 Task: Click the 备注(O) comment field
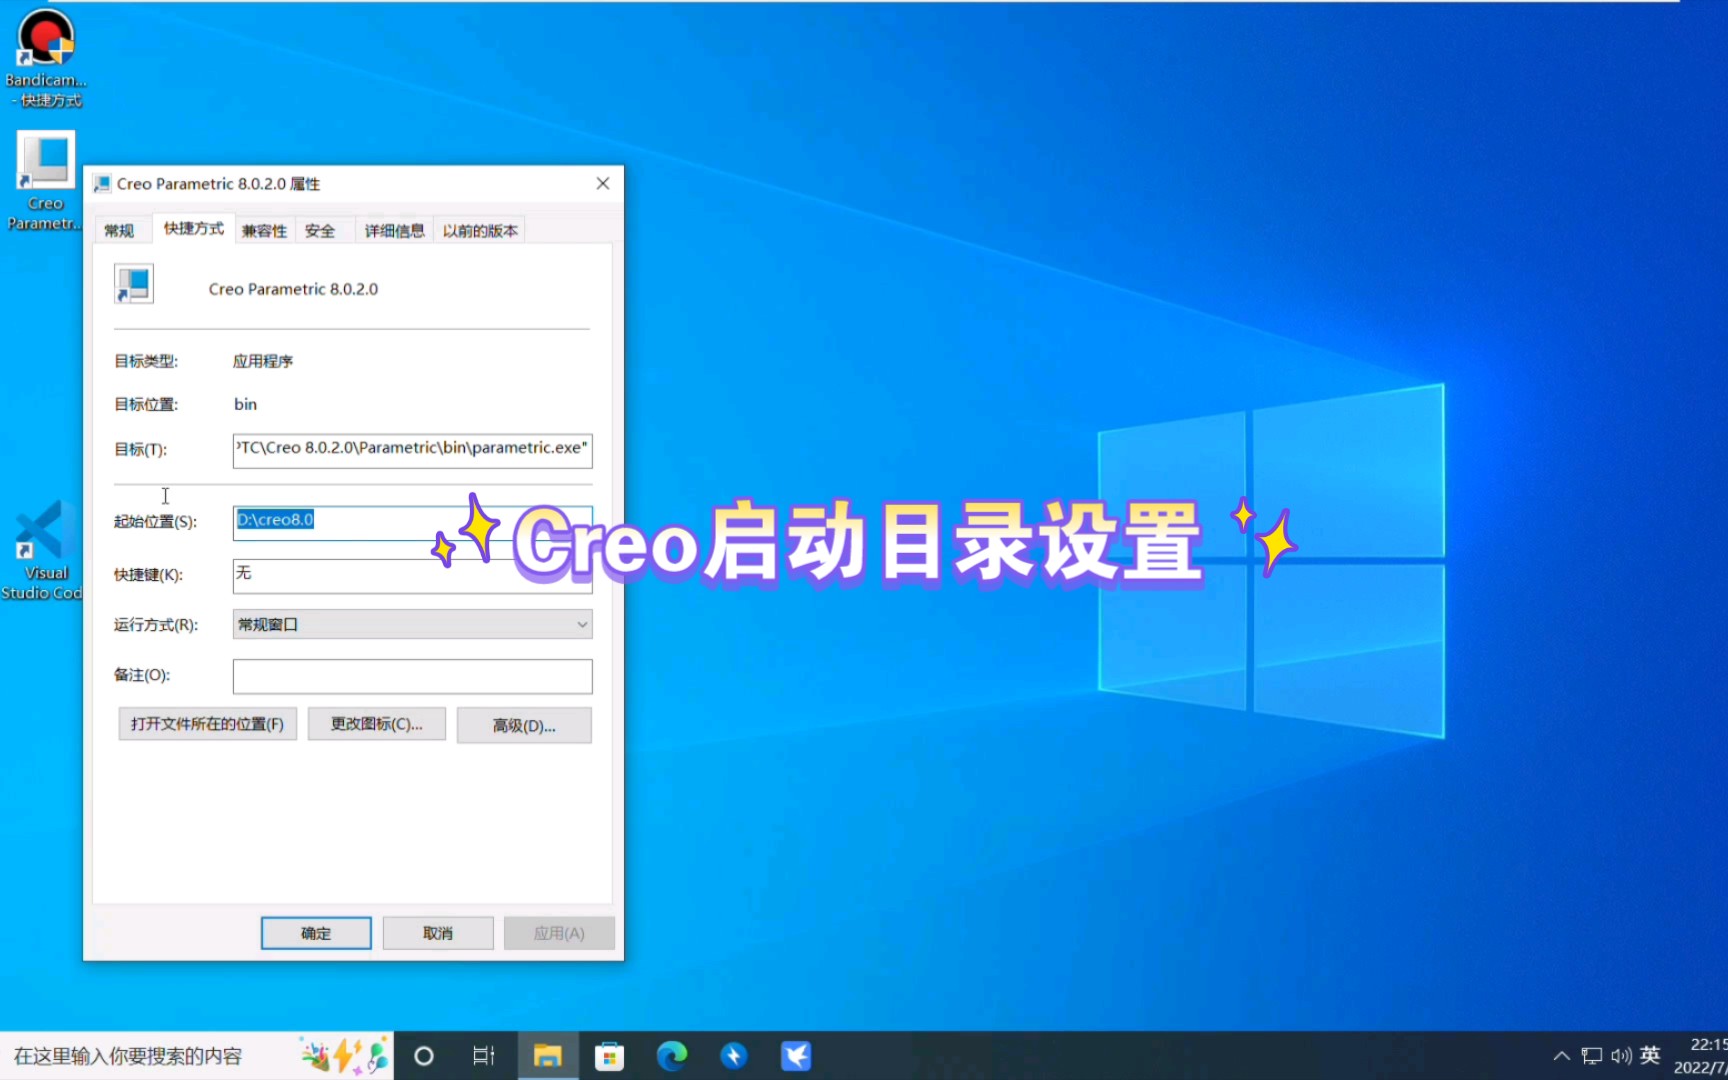(x=412, y=676)
